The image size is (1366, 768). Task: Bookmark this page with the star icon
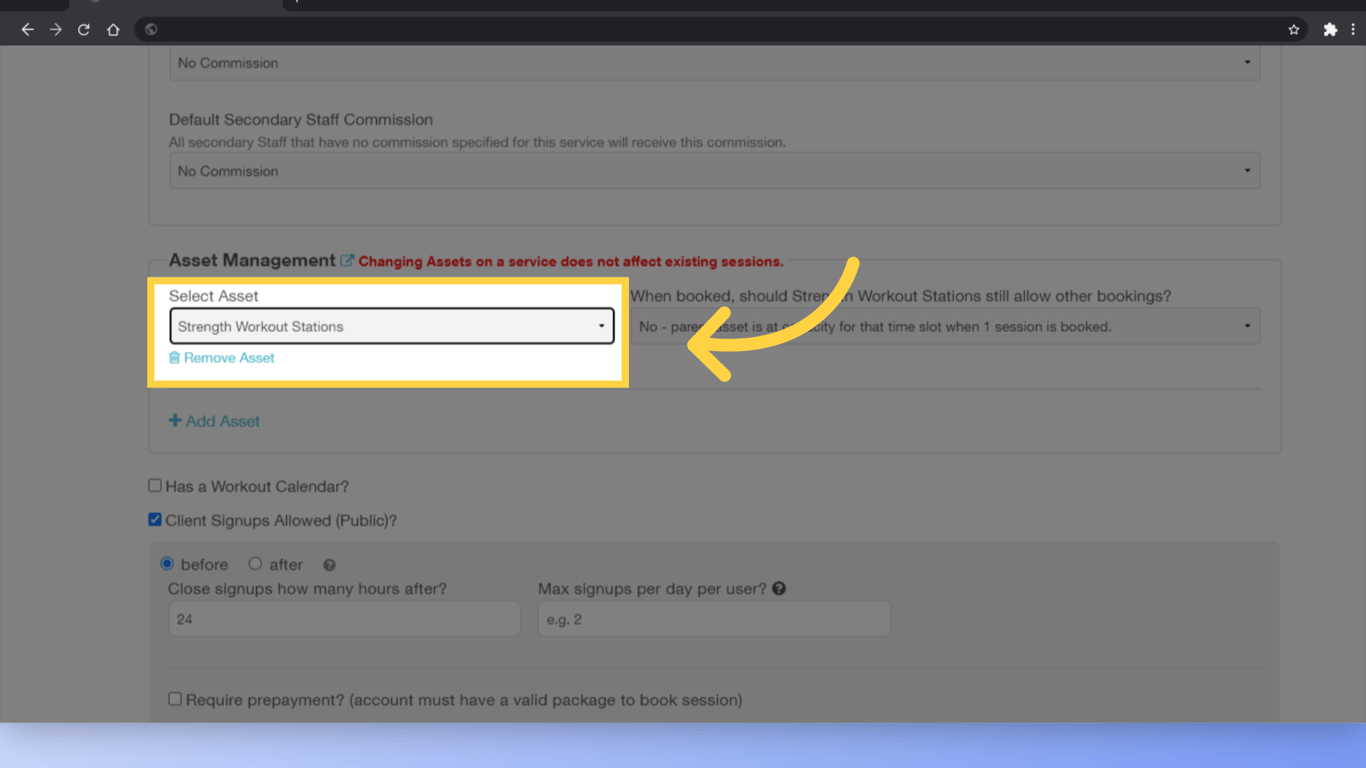(1294, 30)
